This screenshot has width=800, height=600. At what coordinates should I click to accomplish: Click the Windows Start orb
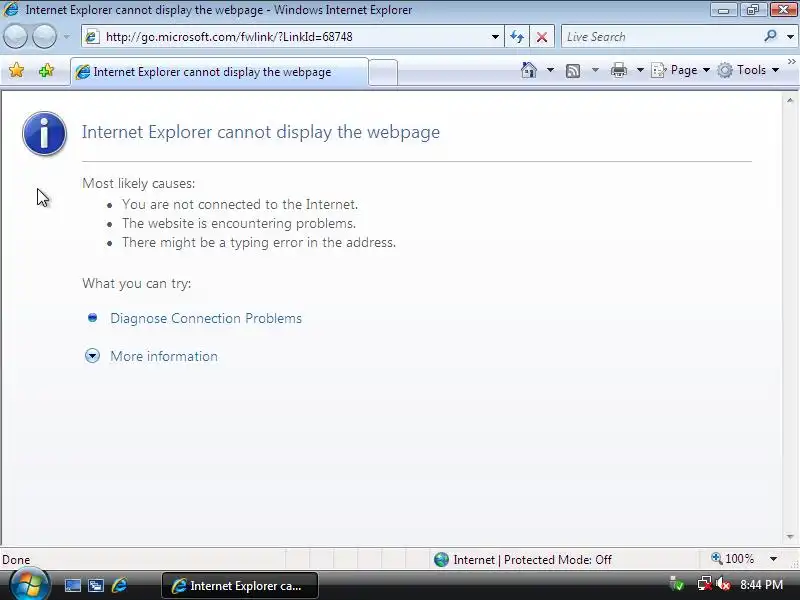click(x=29, y=585)
